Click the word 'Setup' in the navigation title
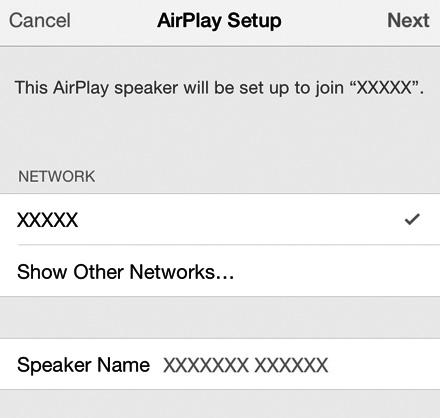The width and height of the screenshot is (440, 418). click(x=255, y=22)
